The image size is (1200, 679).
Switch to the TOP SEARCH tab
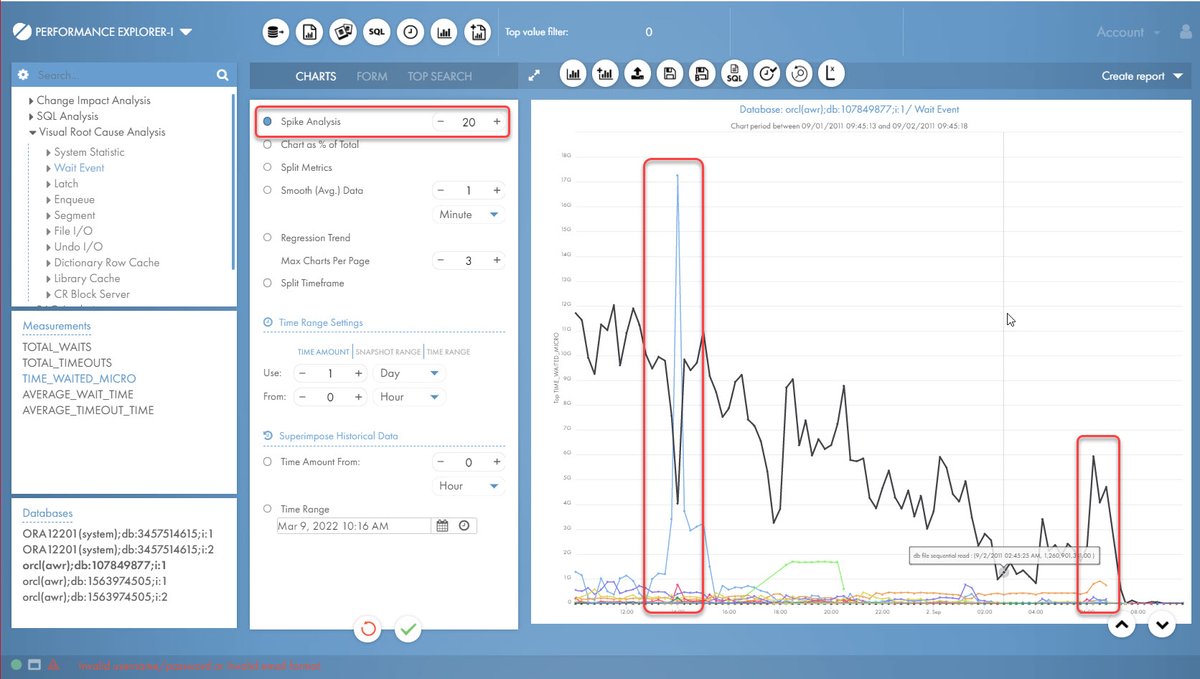(x=440, y=76)
